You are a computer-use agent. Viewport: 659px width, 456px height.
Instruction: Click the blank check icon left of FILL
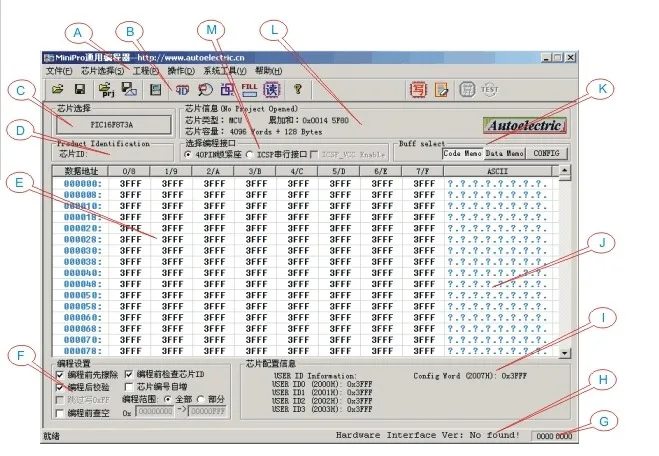pos(227,89)
